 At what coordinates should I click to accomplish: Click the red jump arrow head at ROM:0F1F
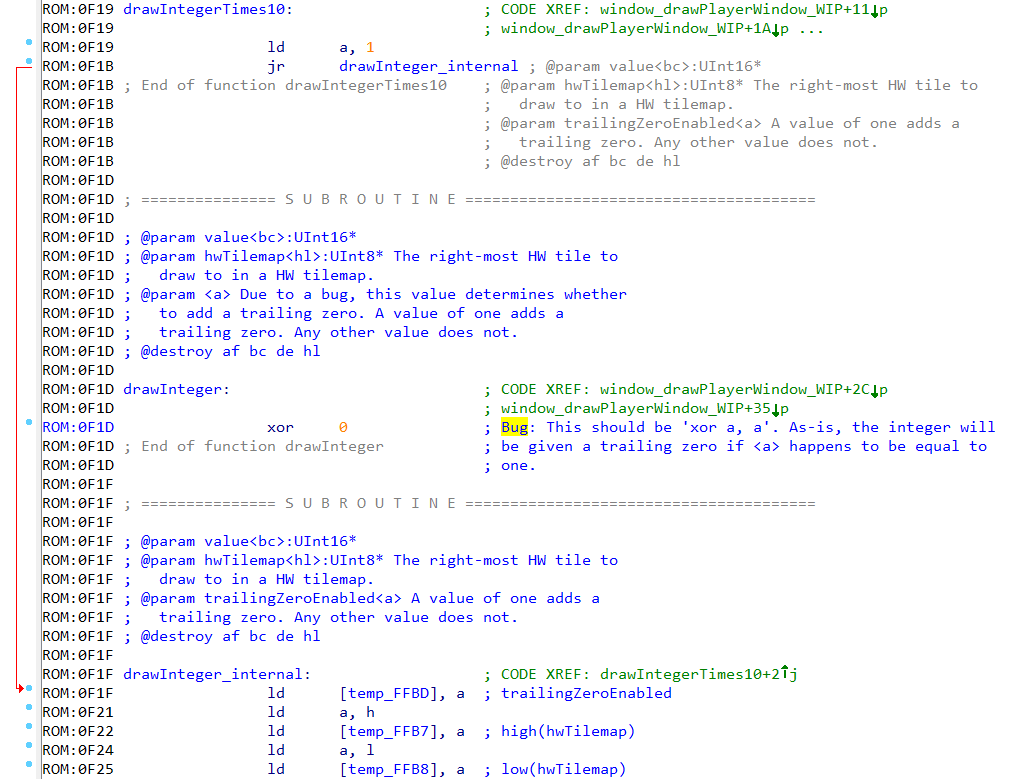[20, 688]
